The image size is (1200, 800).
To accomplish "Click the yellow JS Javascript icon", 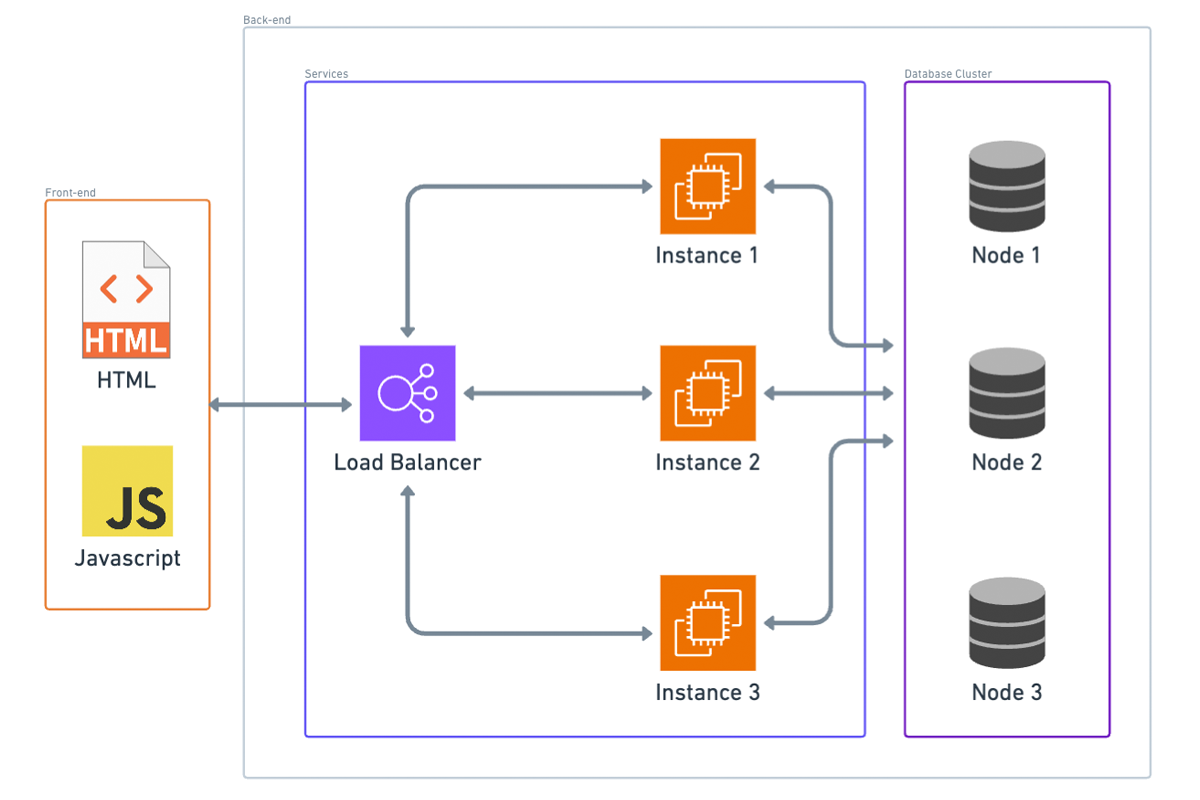I will point(127,491).
